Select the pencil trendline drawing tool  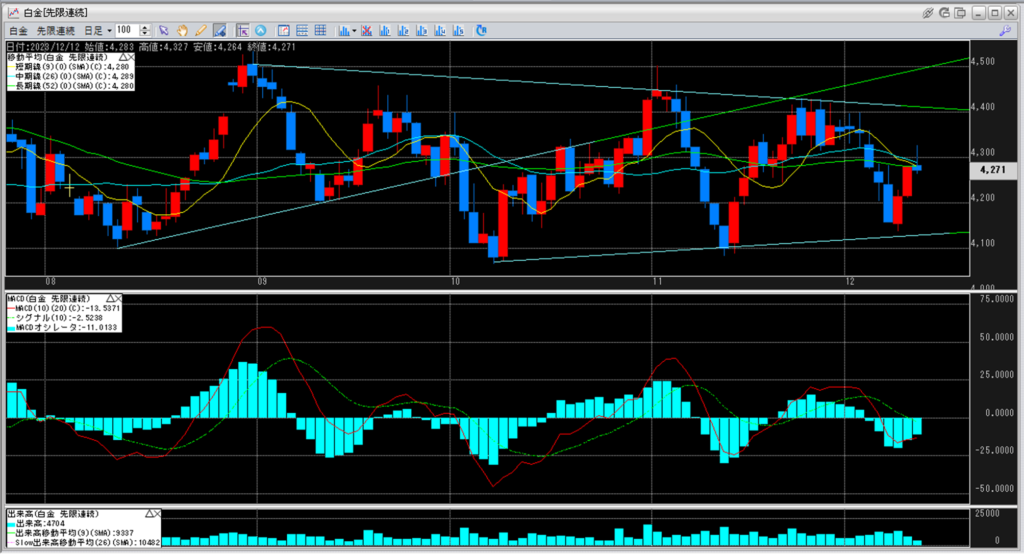point(200,30)
